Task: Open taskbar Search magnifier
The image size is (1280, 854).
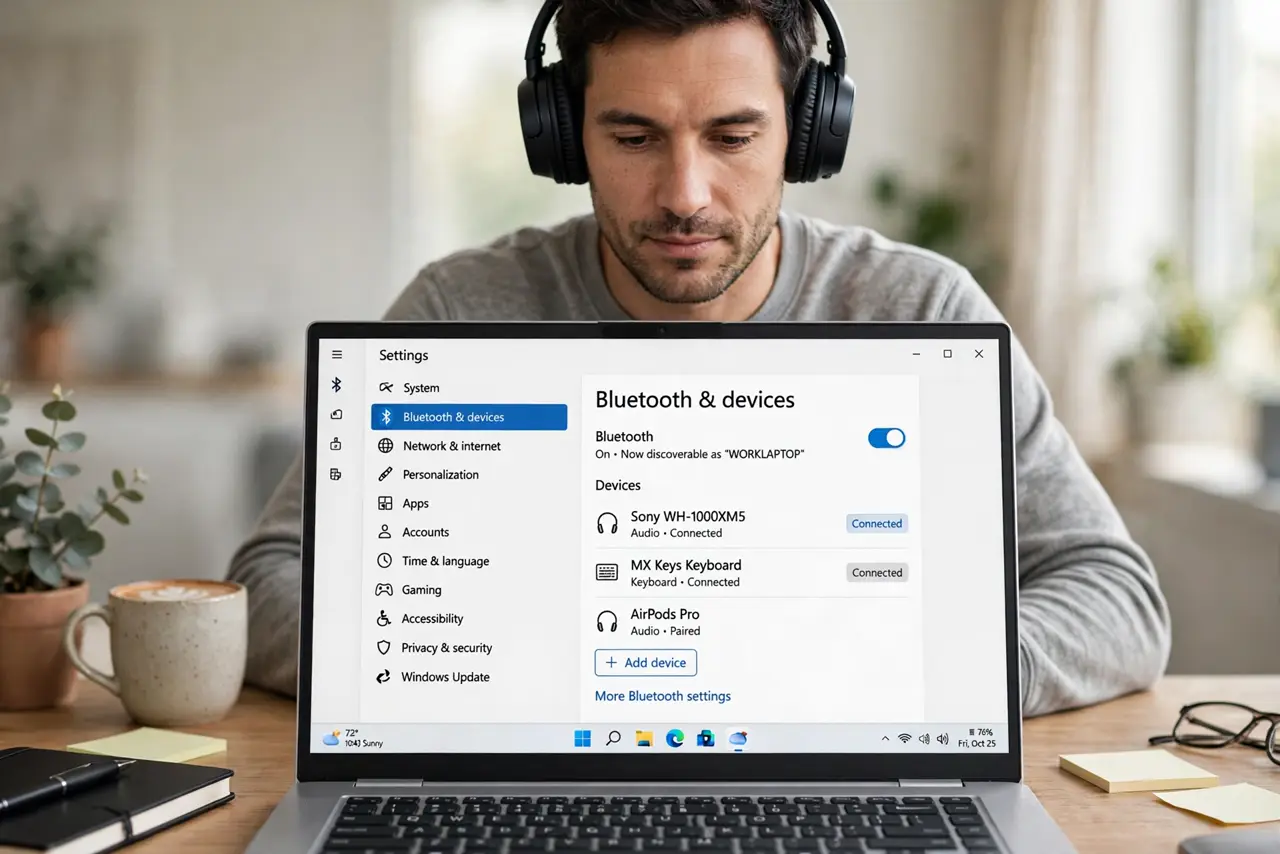Action: tap(613, 739)
